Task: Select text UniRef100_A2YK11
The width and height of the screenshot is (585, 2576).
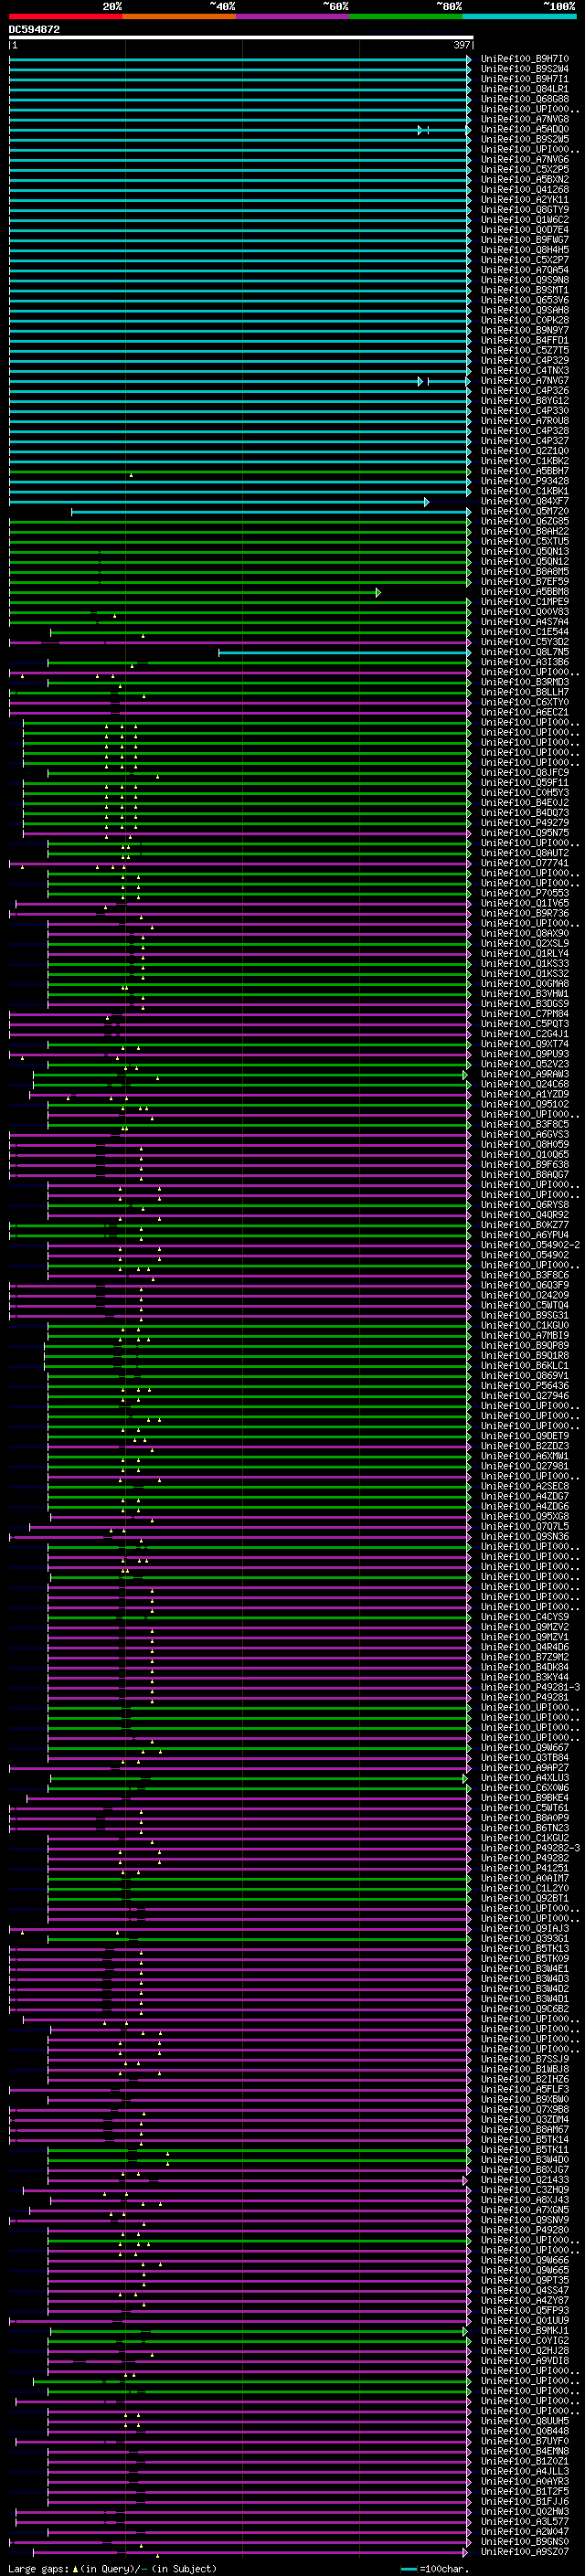Action: [x=524, y=200]
